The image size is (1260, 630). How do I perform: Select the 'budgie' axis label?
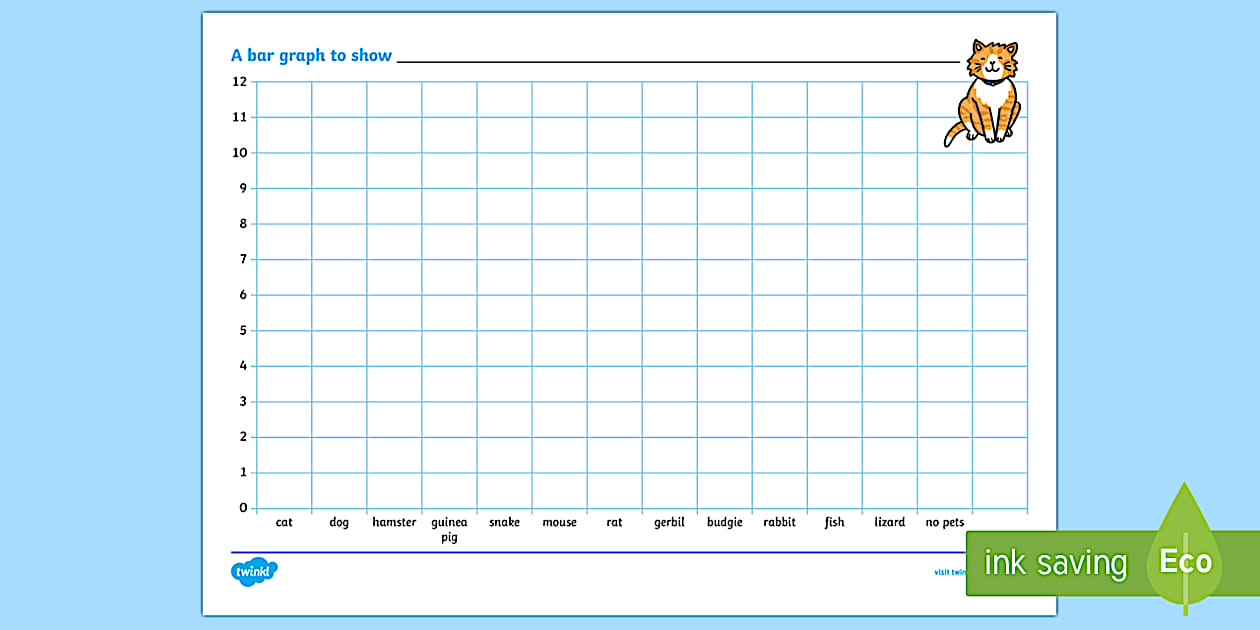tap(724, 522)
